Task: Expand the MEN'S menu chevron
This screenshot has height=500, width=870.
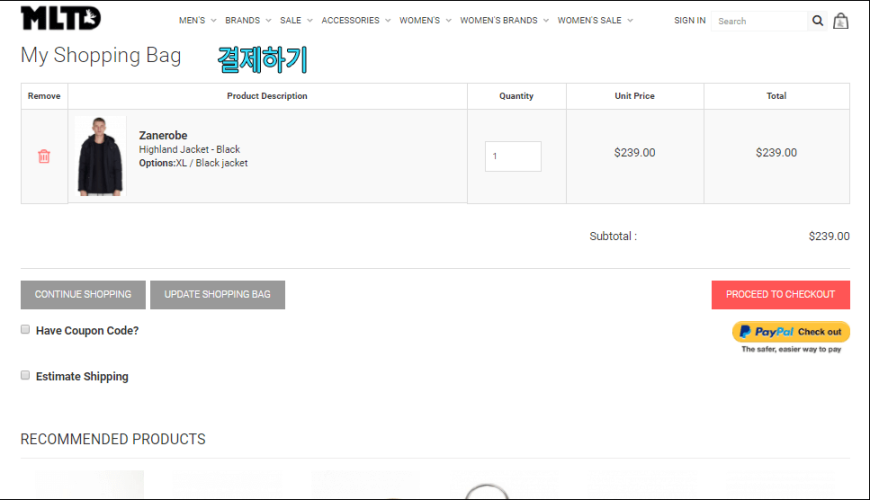Action: click(214, 21)
